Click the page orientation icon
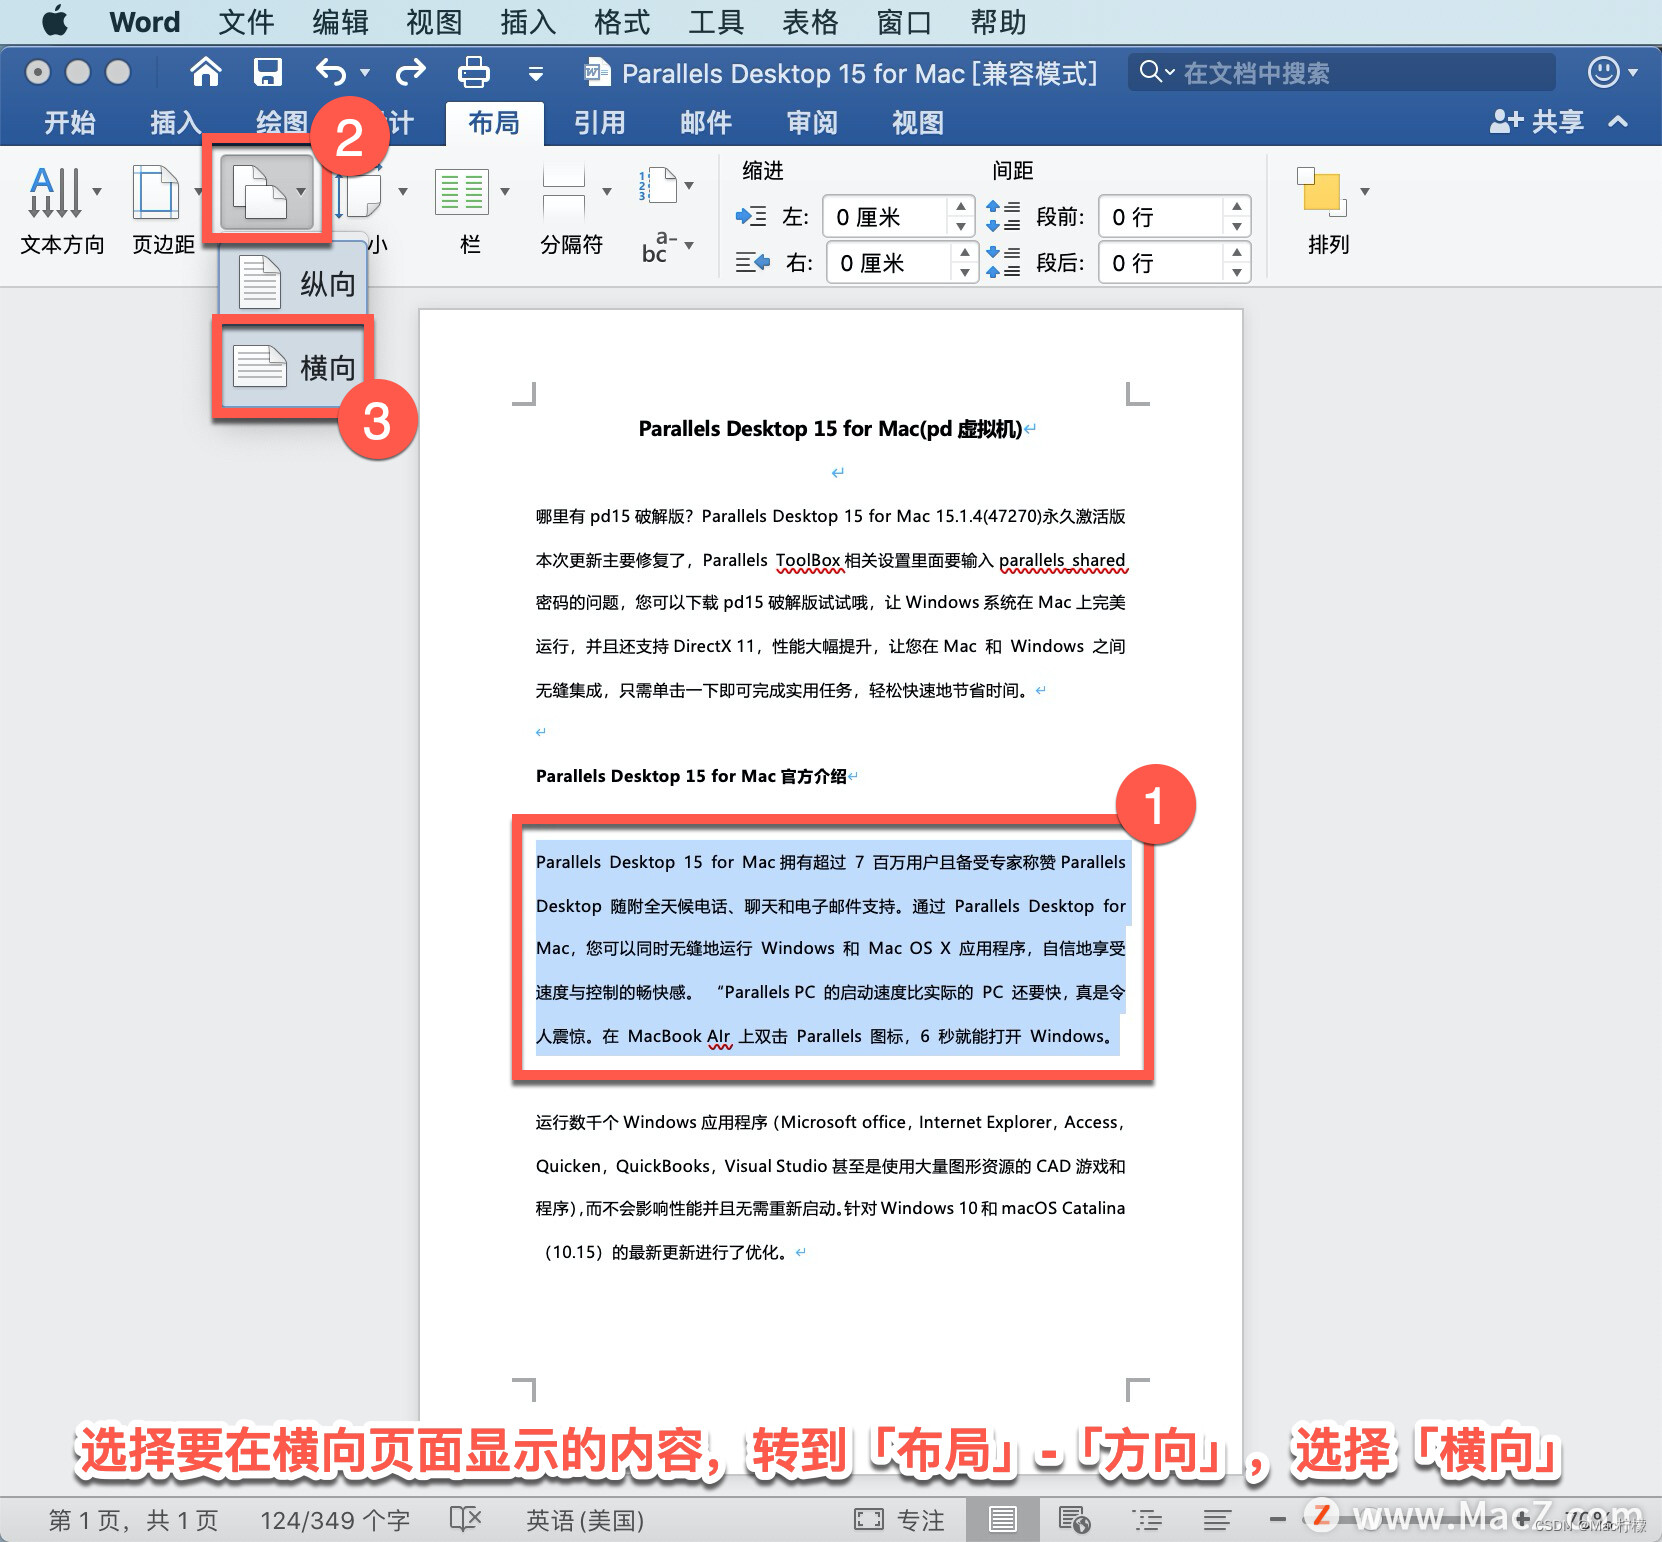Image resolution: width=1662 pixels, height=1542 pixels. 259,192
